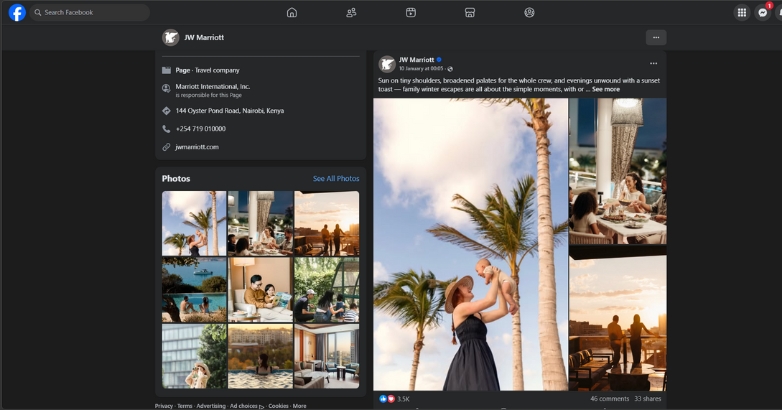Click the Photos section heading

pyautogui.click(x=176, y=179)
